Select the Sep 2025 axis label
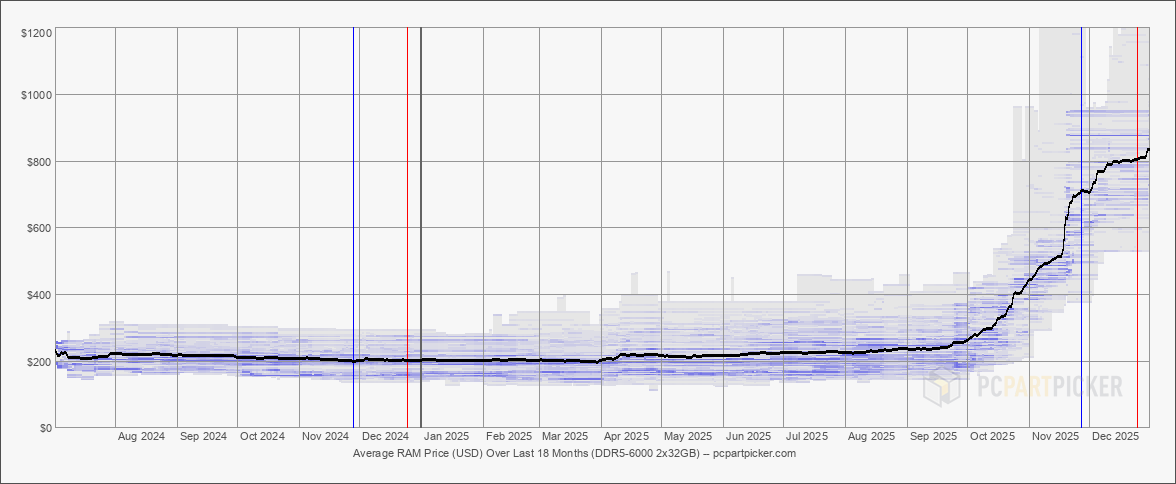 point(934,436)
